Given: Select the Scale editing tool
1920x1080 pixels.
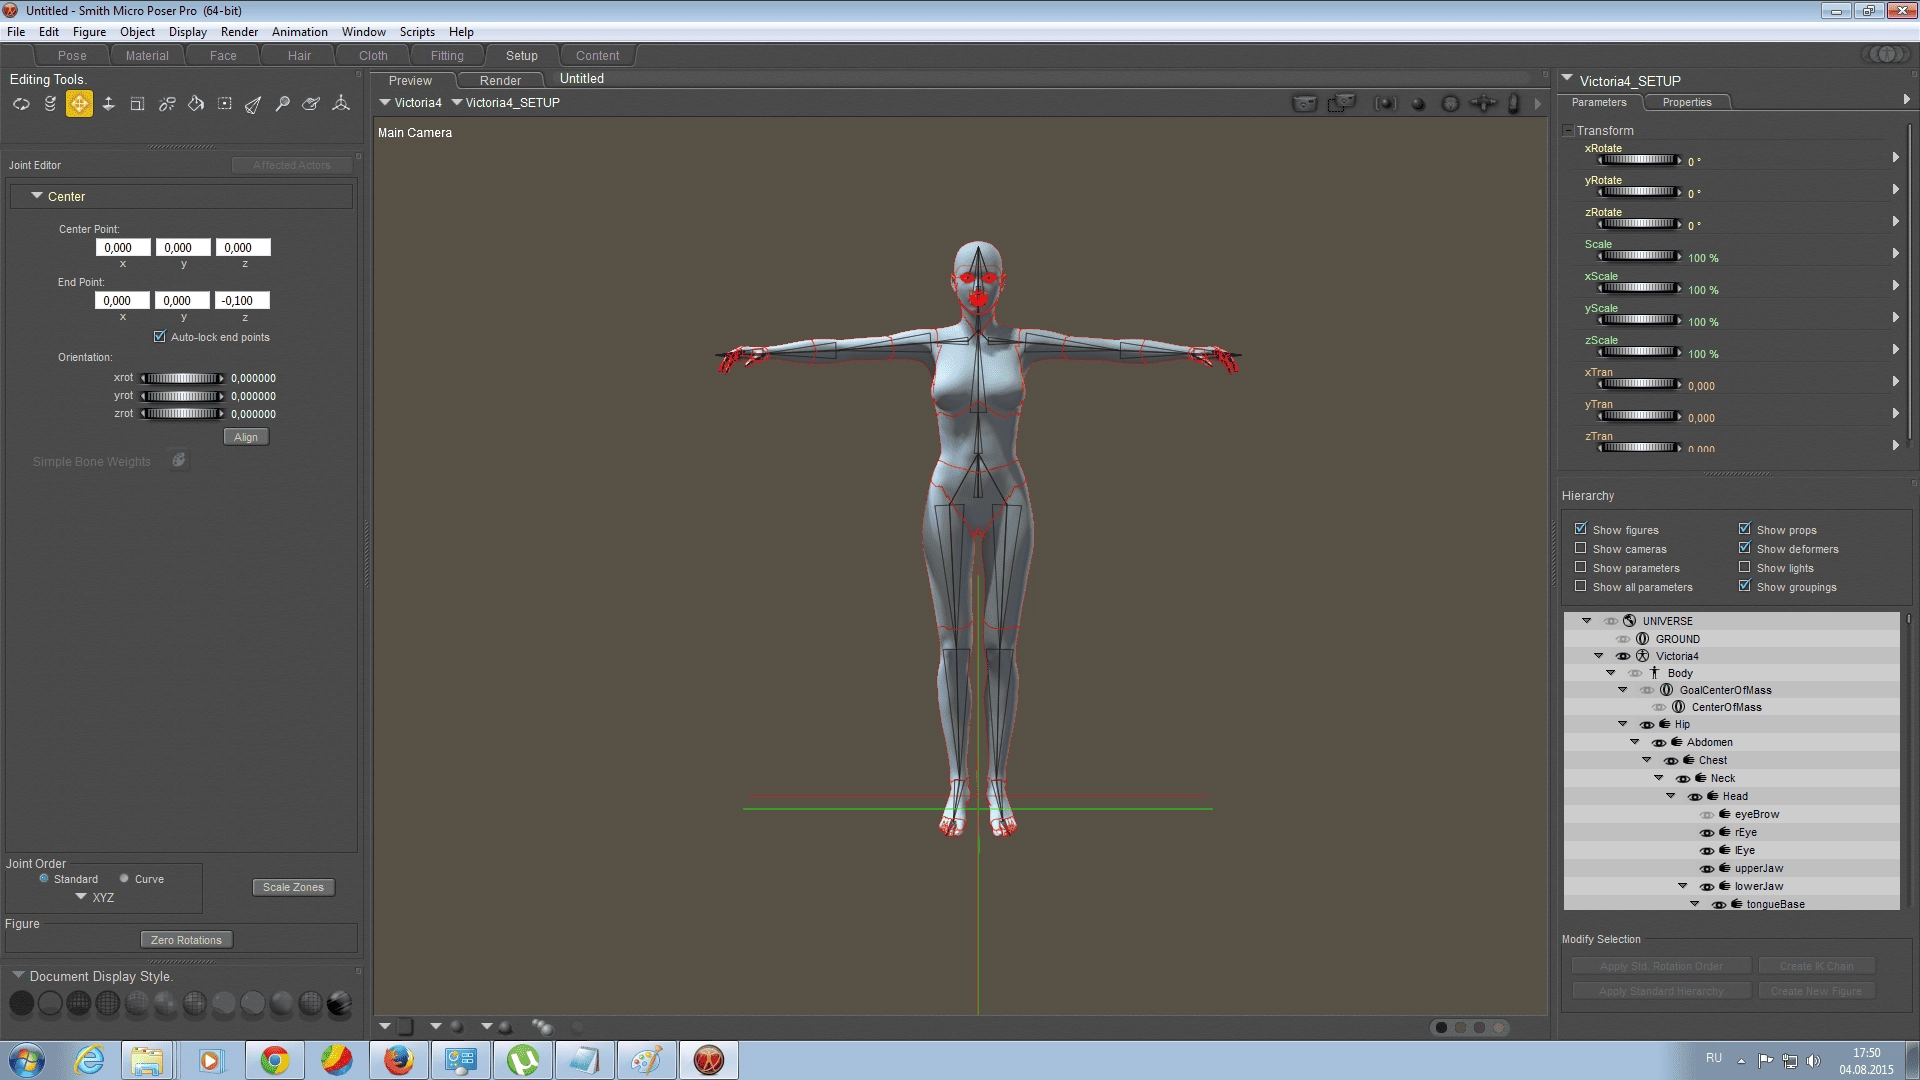Looking at the screenshot, I should (x=137, y=104).
